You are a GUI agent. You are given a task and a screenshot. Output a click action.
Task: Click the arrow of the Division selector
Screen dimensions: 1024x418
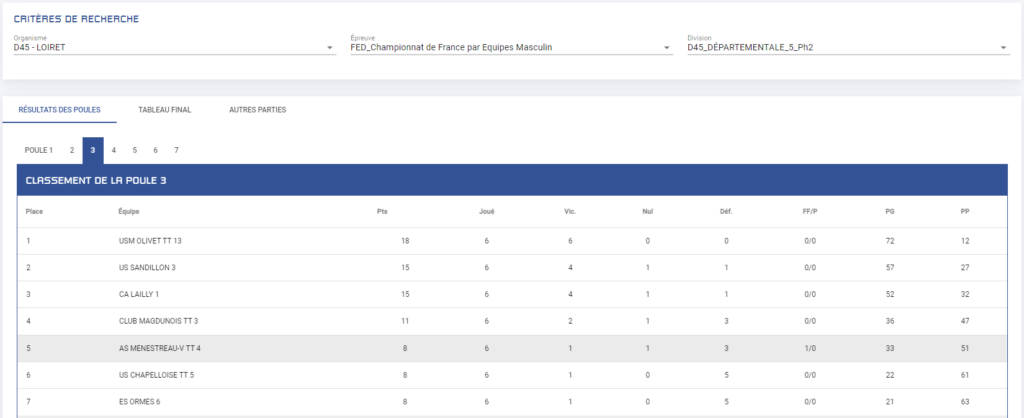click(x=1004, y=48)
